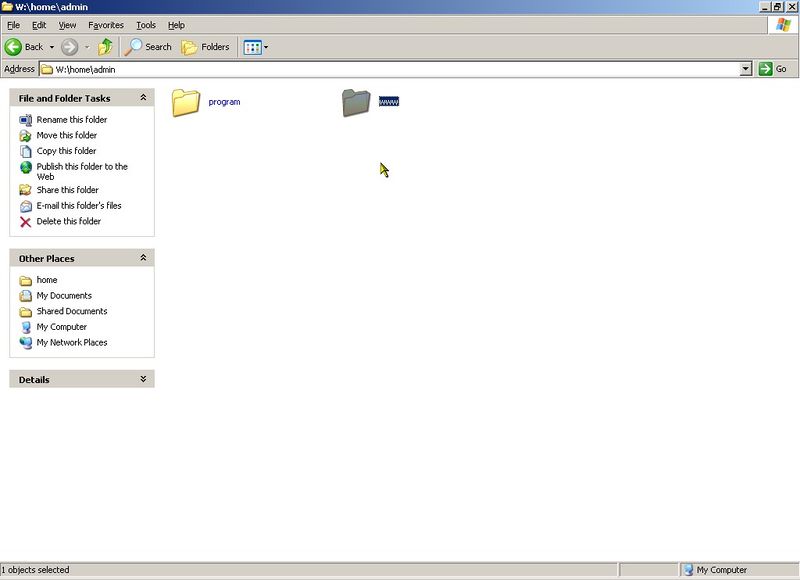Open the Forward history dropdown arrow
The image size is (800, 580).
87,47
